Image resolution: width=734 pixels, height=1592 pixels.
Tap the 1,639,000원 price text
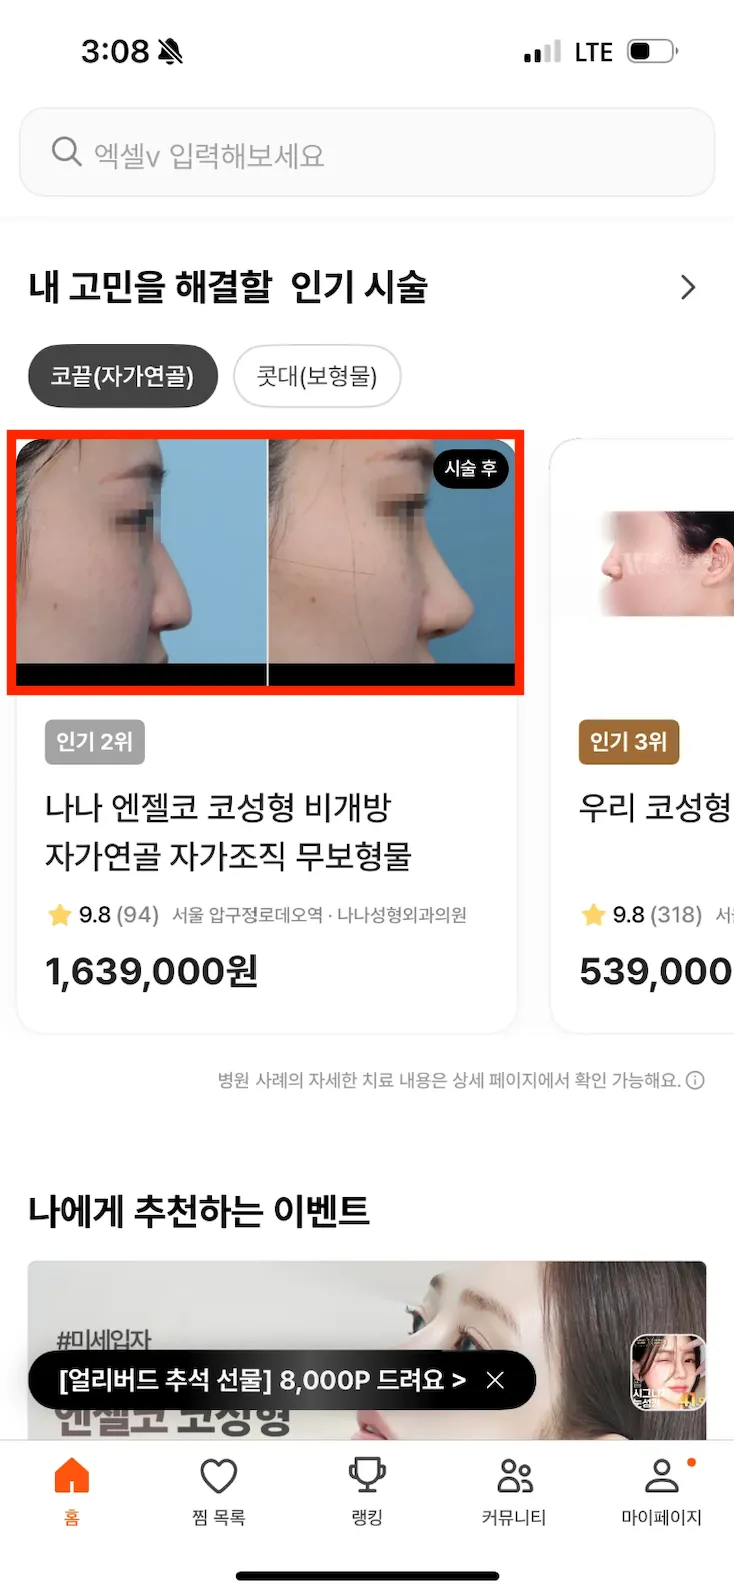point(152,971)
